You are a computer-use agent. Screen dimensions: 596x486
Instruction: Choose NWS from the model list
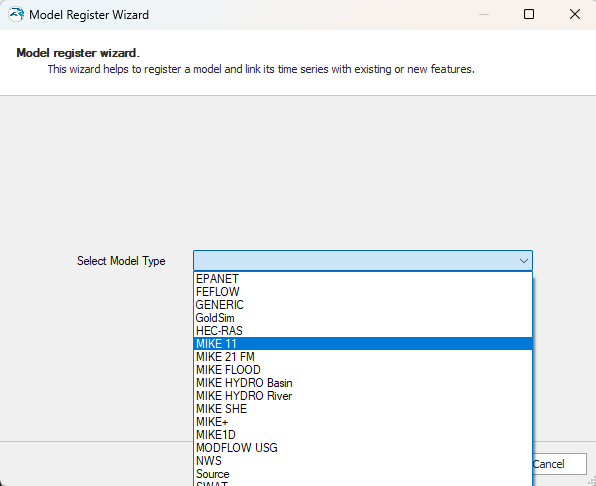pyautogui.click(x=363, y=461)
